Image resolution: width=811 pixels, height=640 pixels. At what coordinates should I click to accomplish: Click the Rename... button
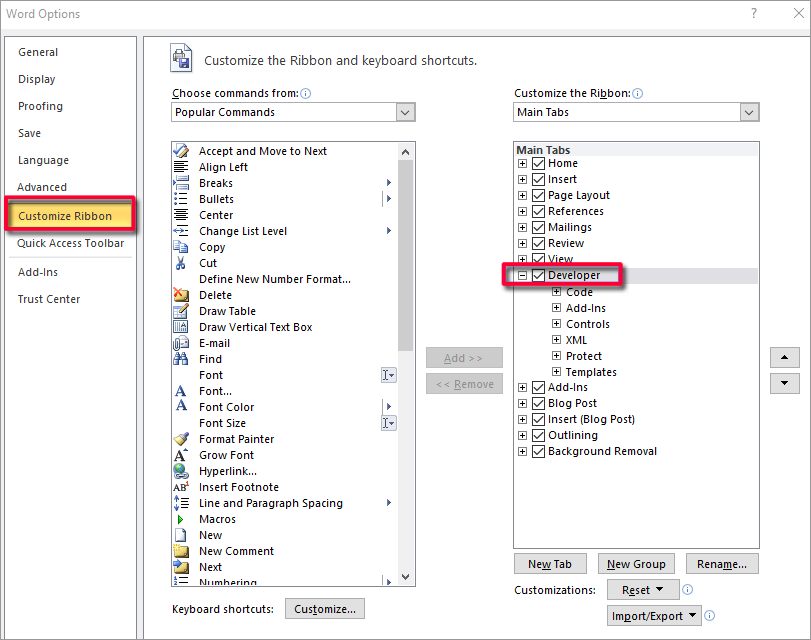[x=722, y=564]
